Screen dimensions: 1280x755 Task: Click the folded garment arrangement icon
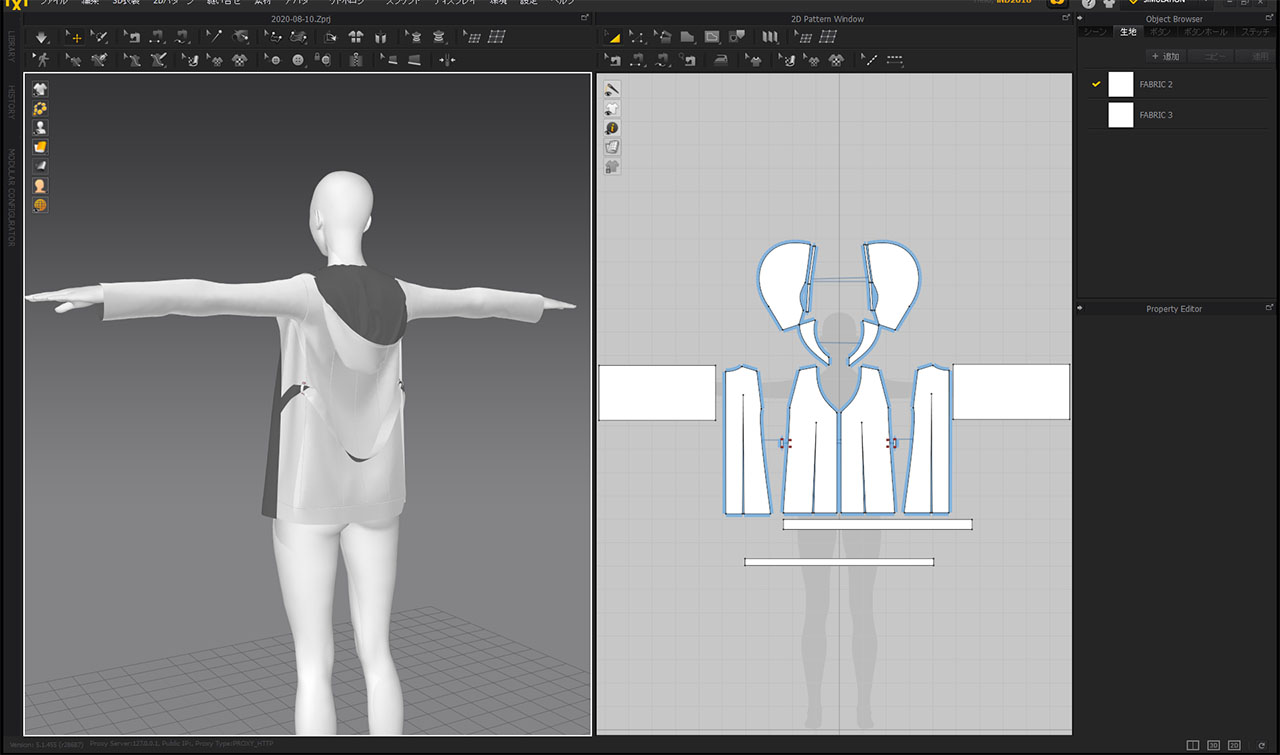point(380,37)
